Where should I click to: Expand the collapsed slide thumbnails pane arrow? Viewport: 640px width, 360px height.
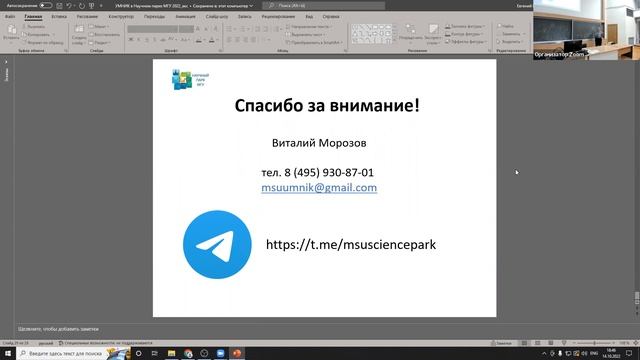(x=6, y=62)
